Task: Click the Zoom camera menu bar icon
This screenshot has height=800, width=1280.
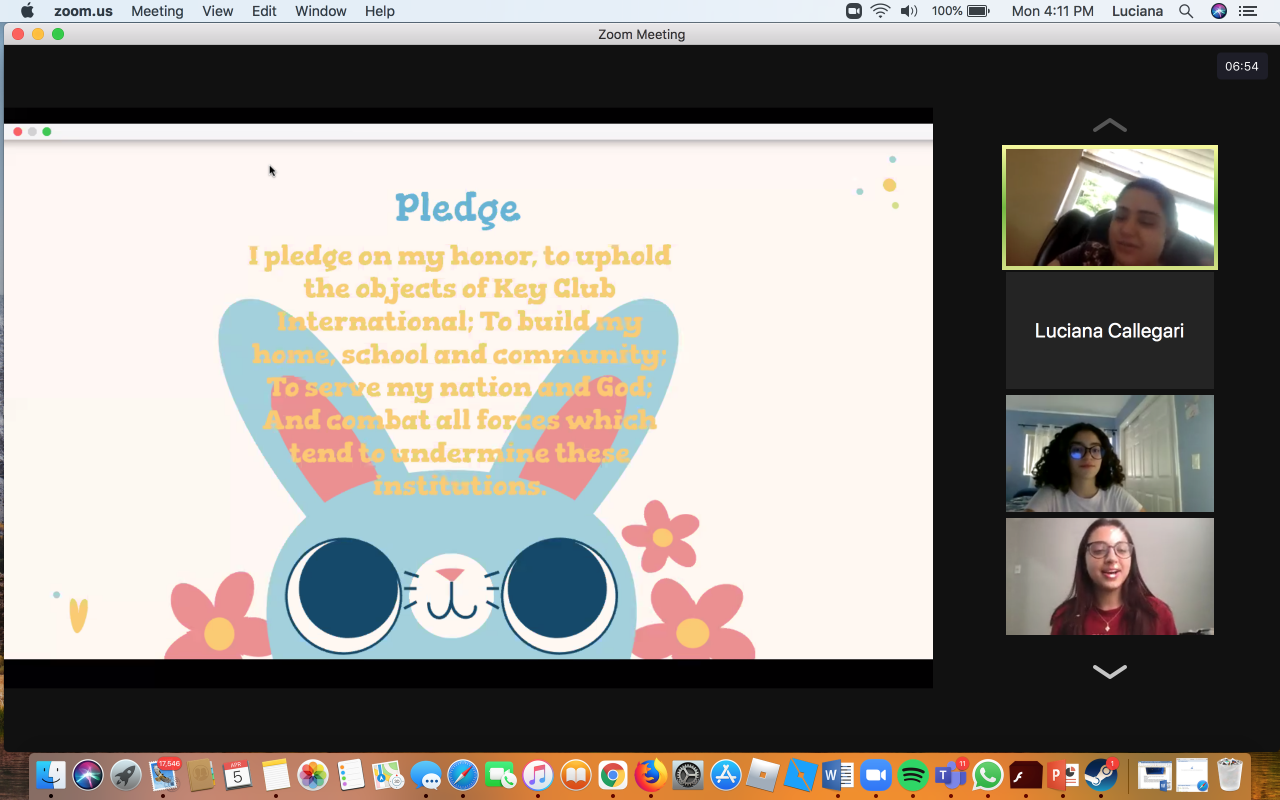Action: click(x=854, y=11)
